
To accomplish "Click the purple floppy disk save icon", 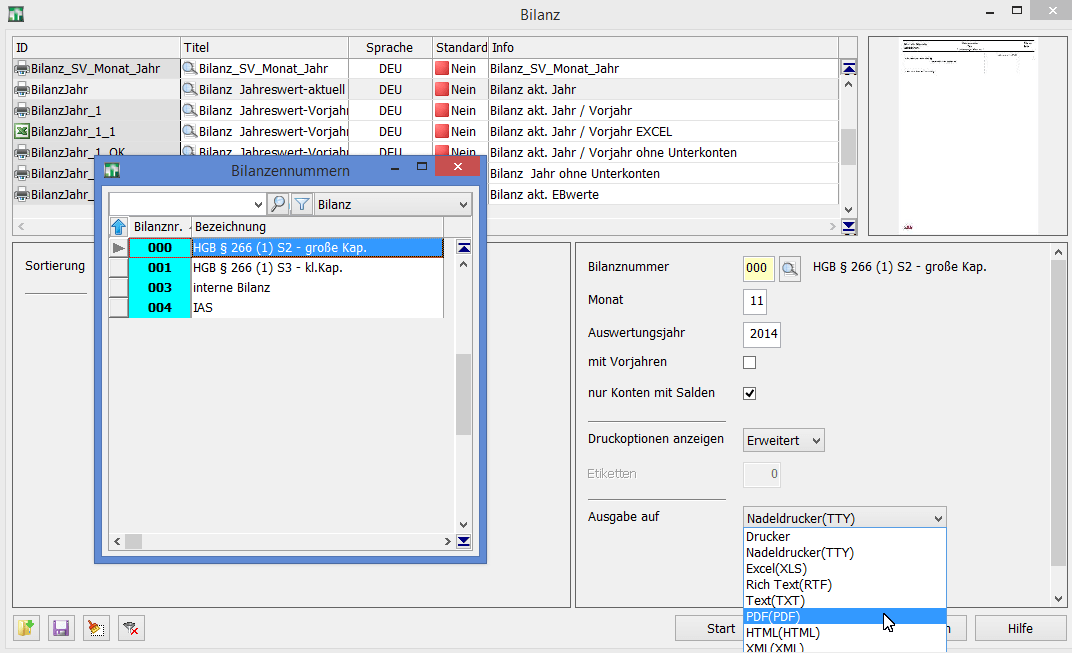I will pos(60,628).
